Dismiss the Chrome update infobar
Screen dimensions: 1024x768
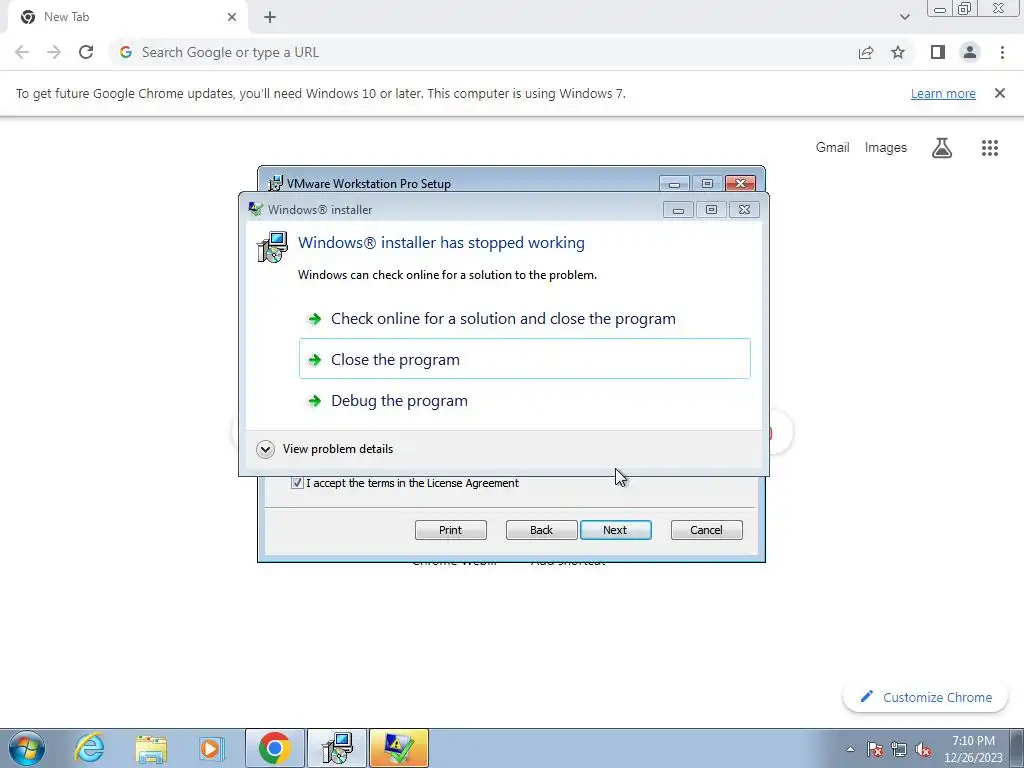tap(999, 93)
